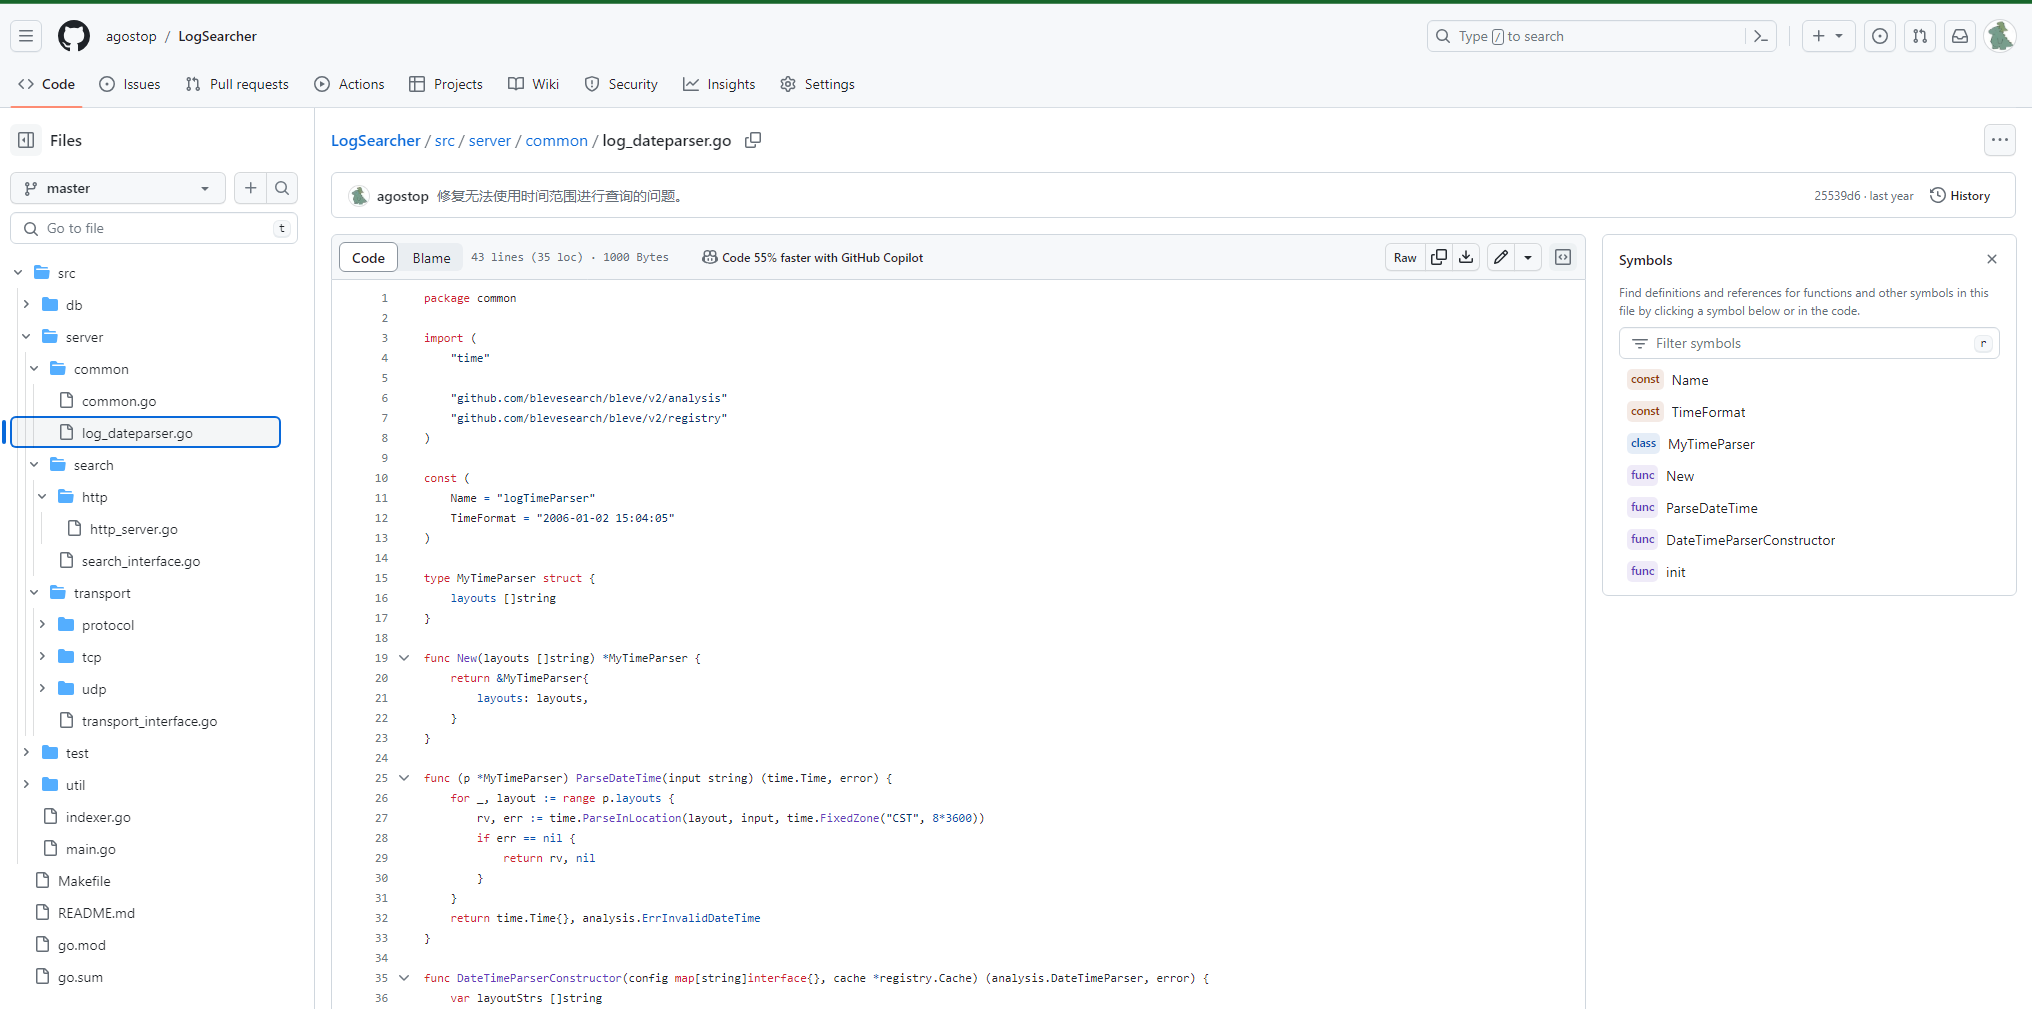
Task: Collapse the server folder
Action: tap(26, 337)
